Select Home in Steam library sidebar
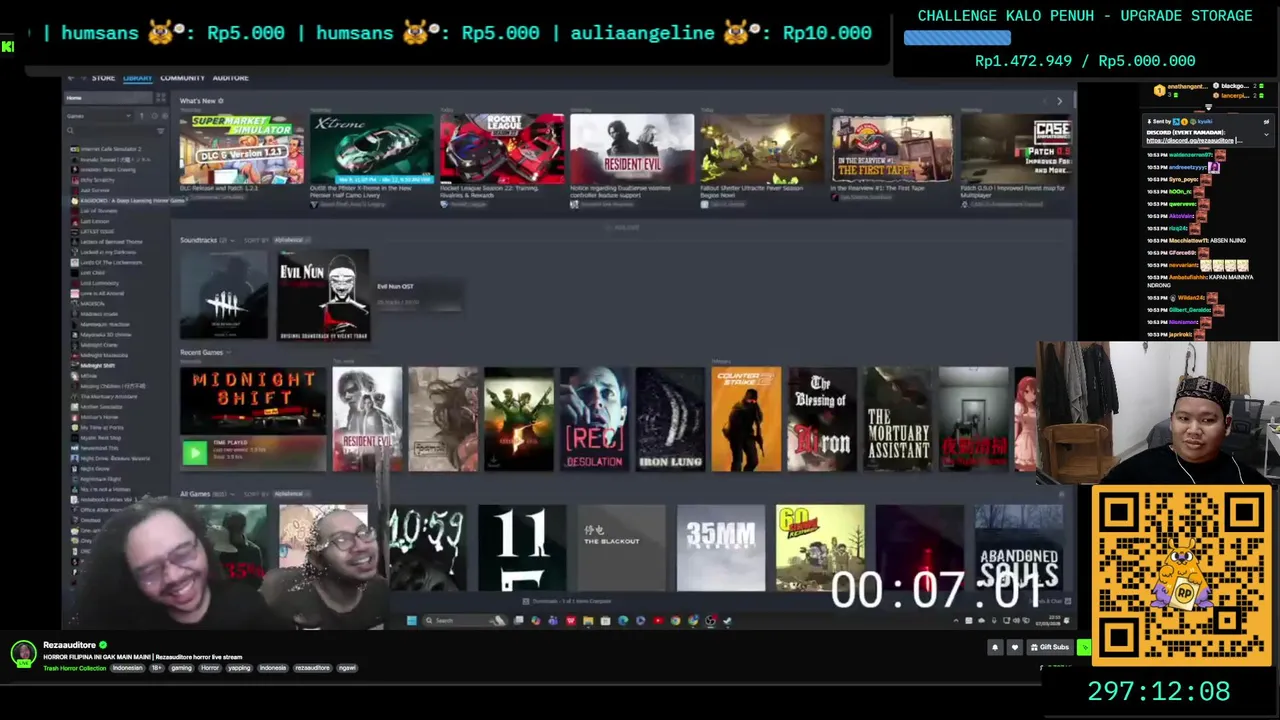The width and height of the screenshot is (1280, 720). 109,98
